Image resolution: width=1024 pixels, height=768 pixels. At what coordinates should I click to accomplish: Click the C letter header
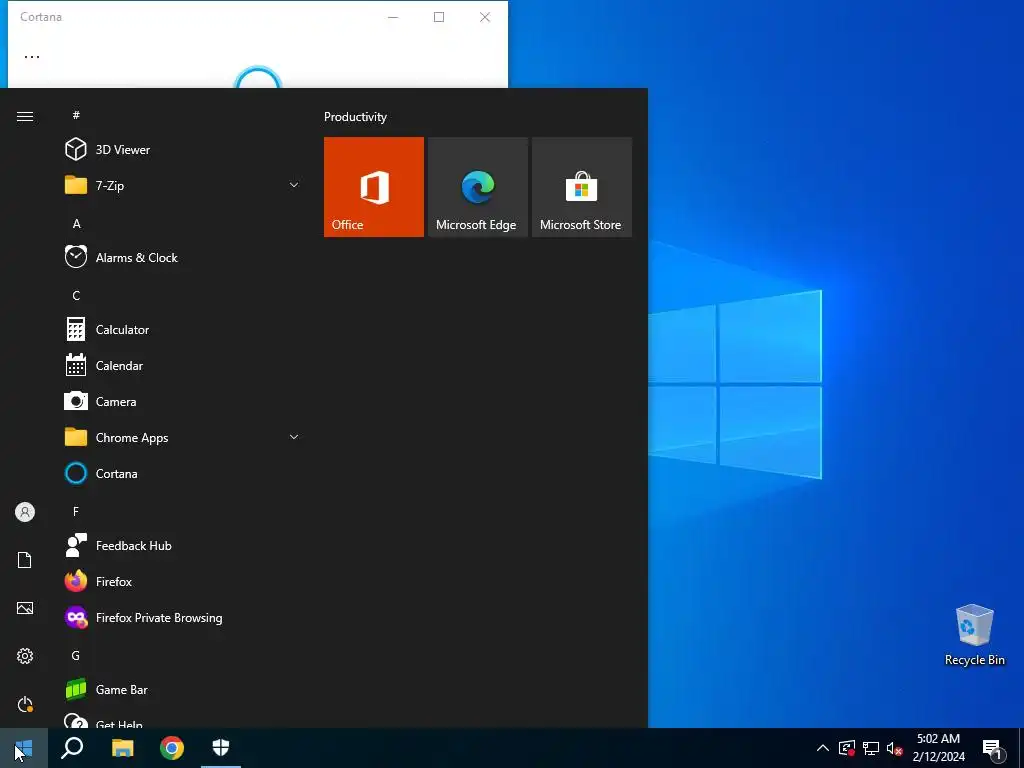76,295
